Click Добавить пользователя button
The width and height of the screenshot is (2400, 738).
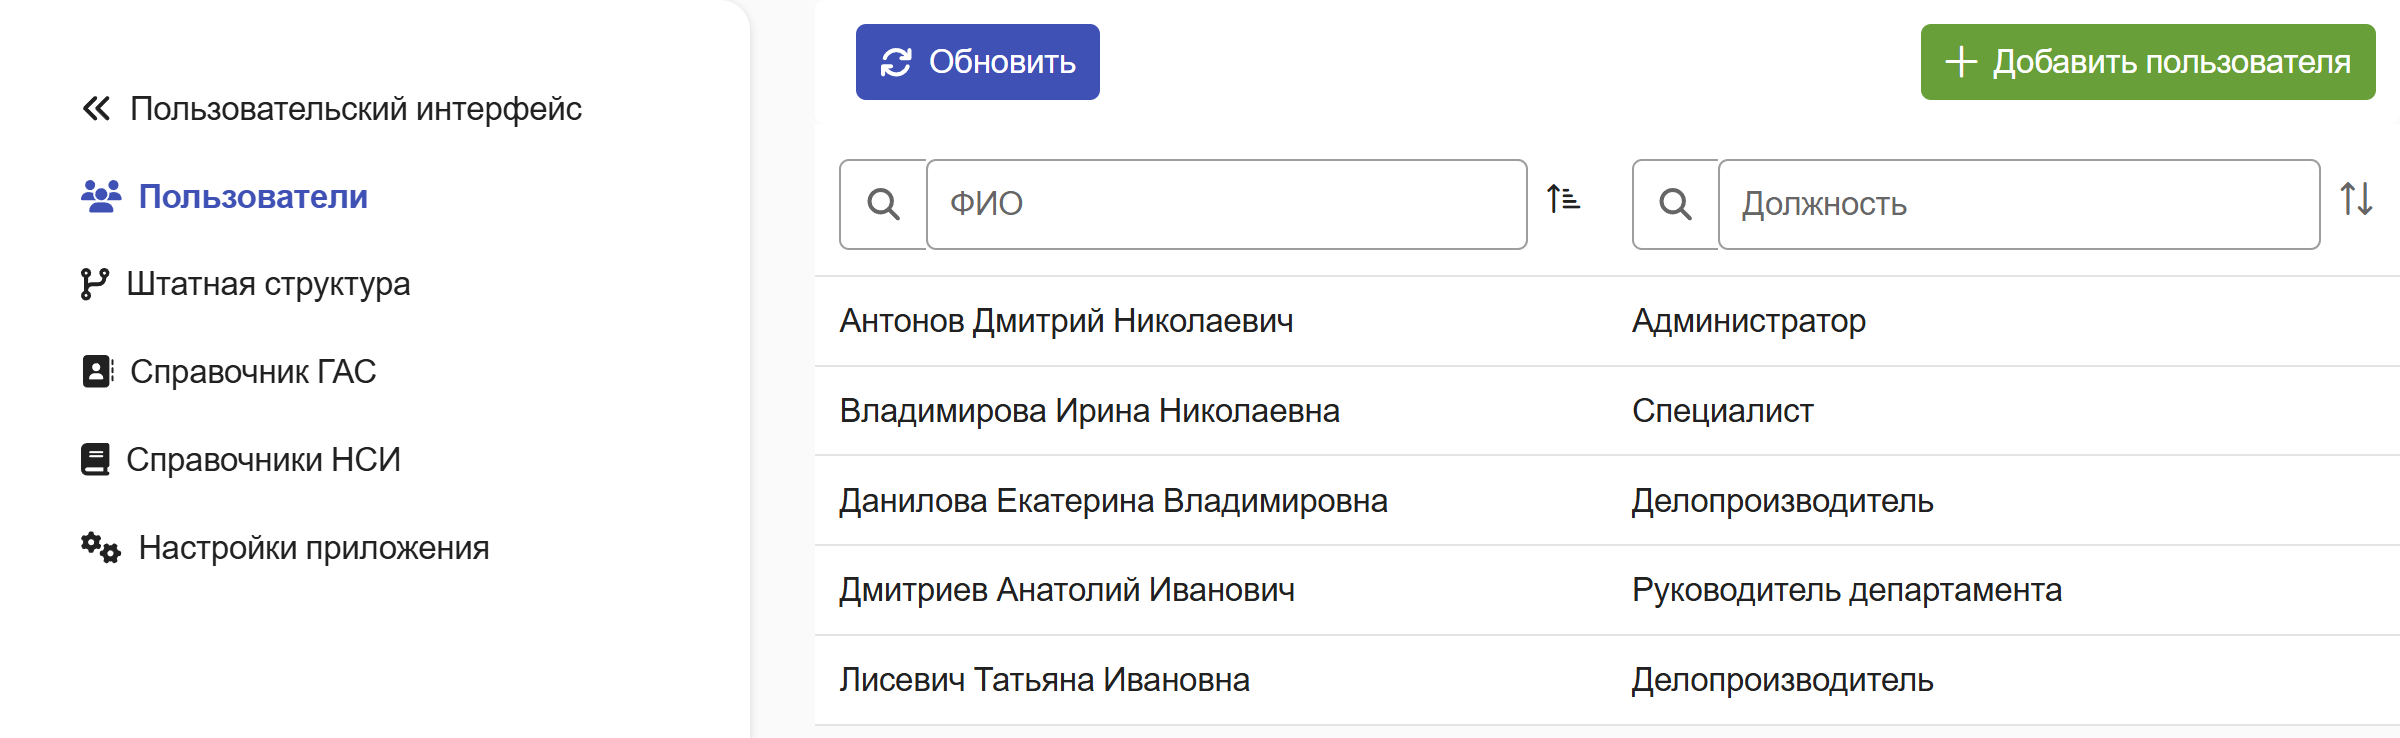coord(2148,62)
